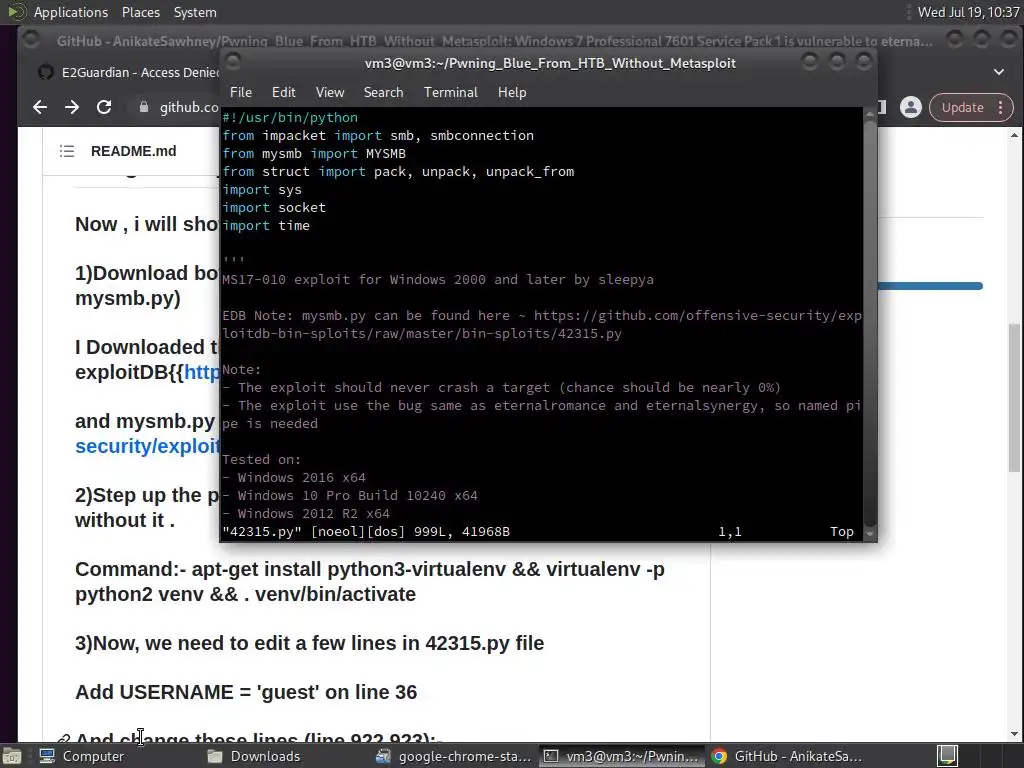Click the terminal scrollbar down arrow
1024x768 pixels.
pos(869,534)
